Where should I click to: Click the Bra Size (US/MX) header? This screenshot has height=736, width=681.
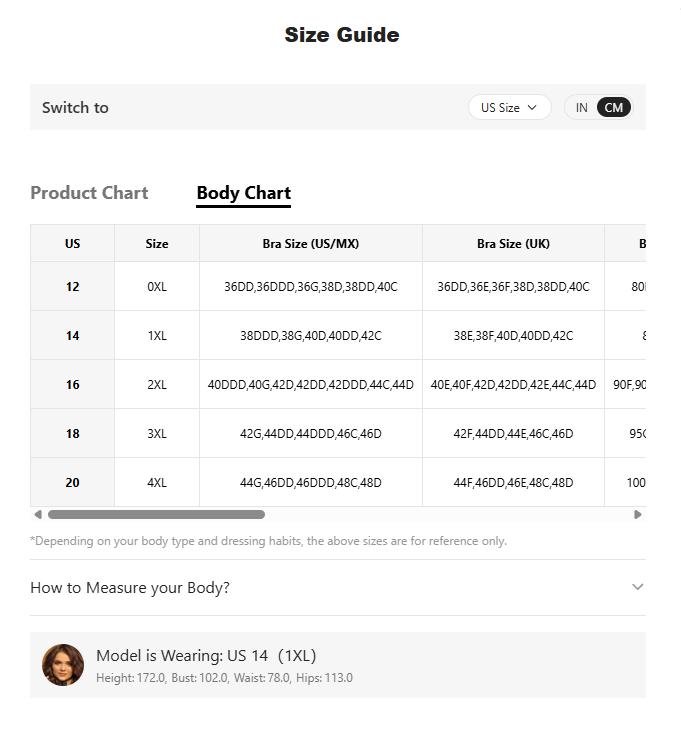point(311,243)
